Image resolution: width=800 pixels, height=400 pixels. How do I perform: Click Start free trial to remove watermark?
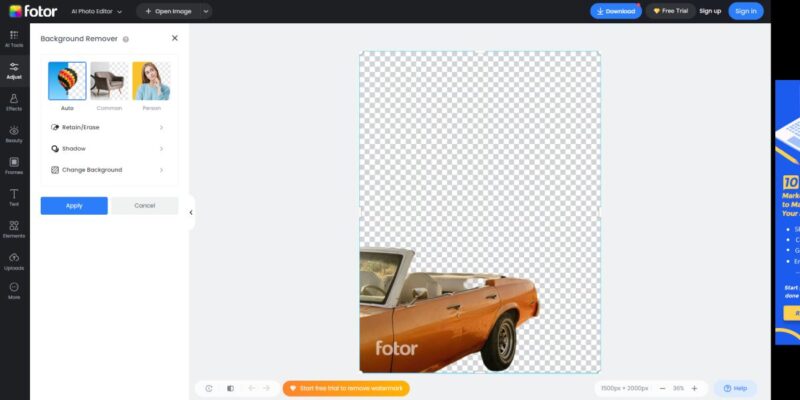click(x=346, y=388)
